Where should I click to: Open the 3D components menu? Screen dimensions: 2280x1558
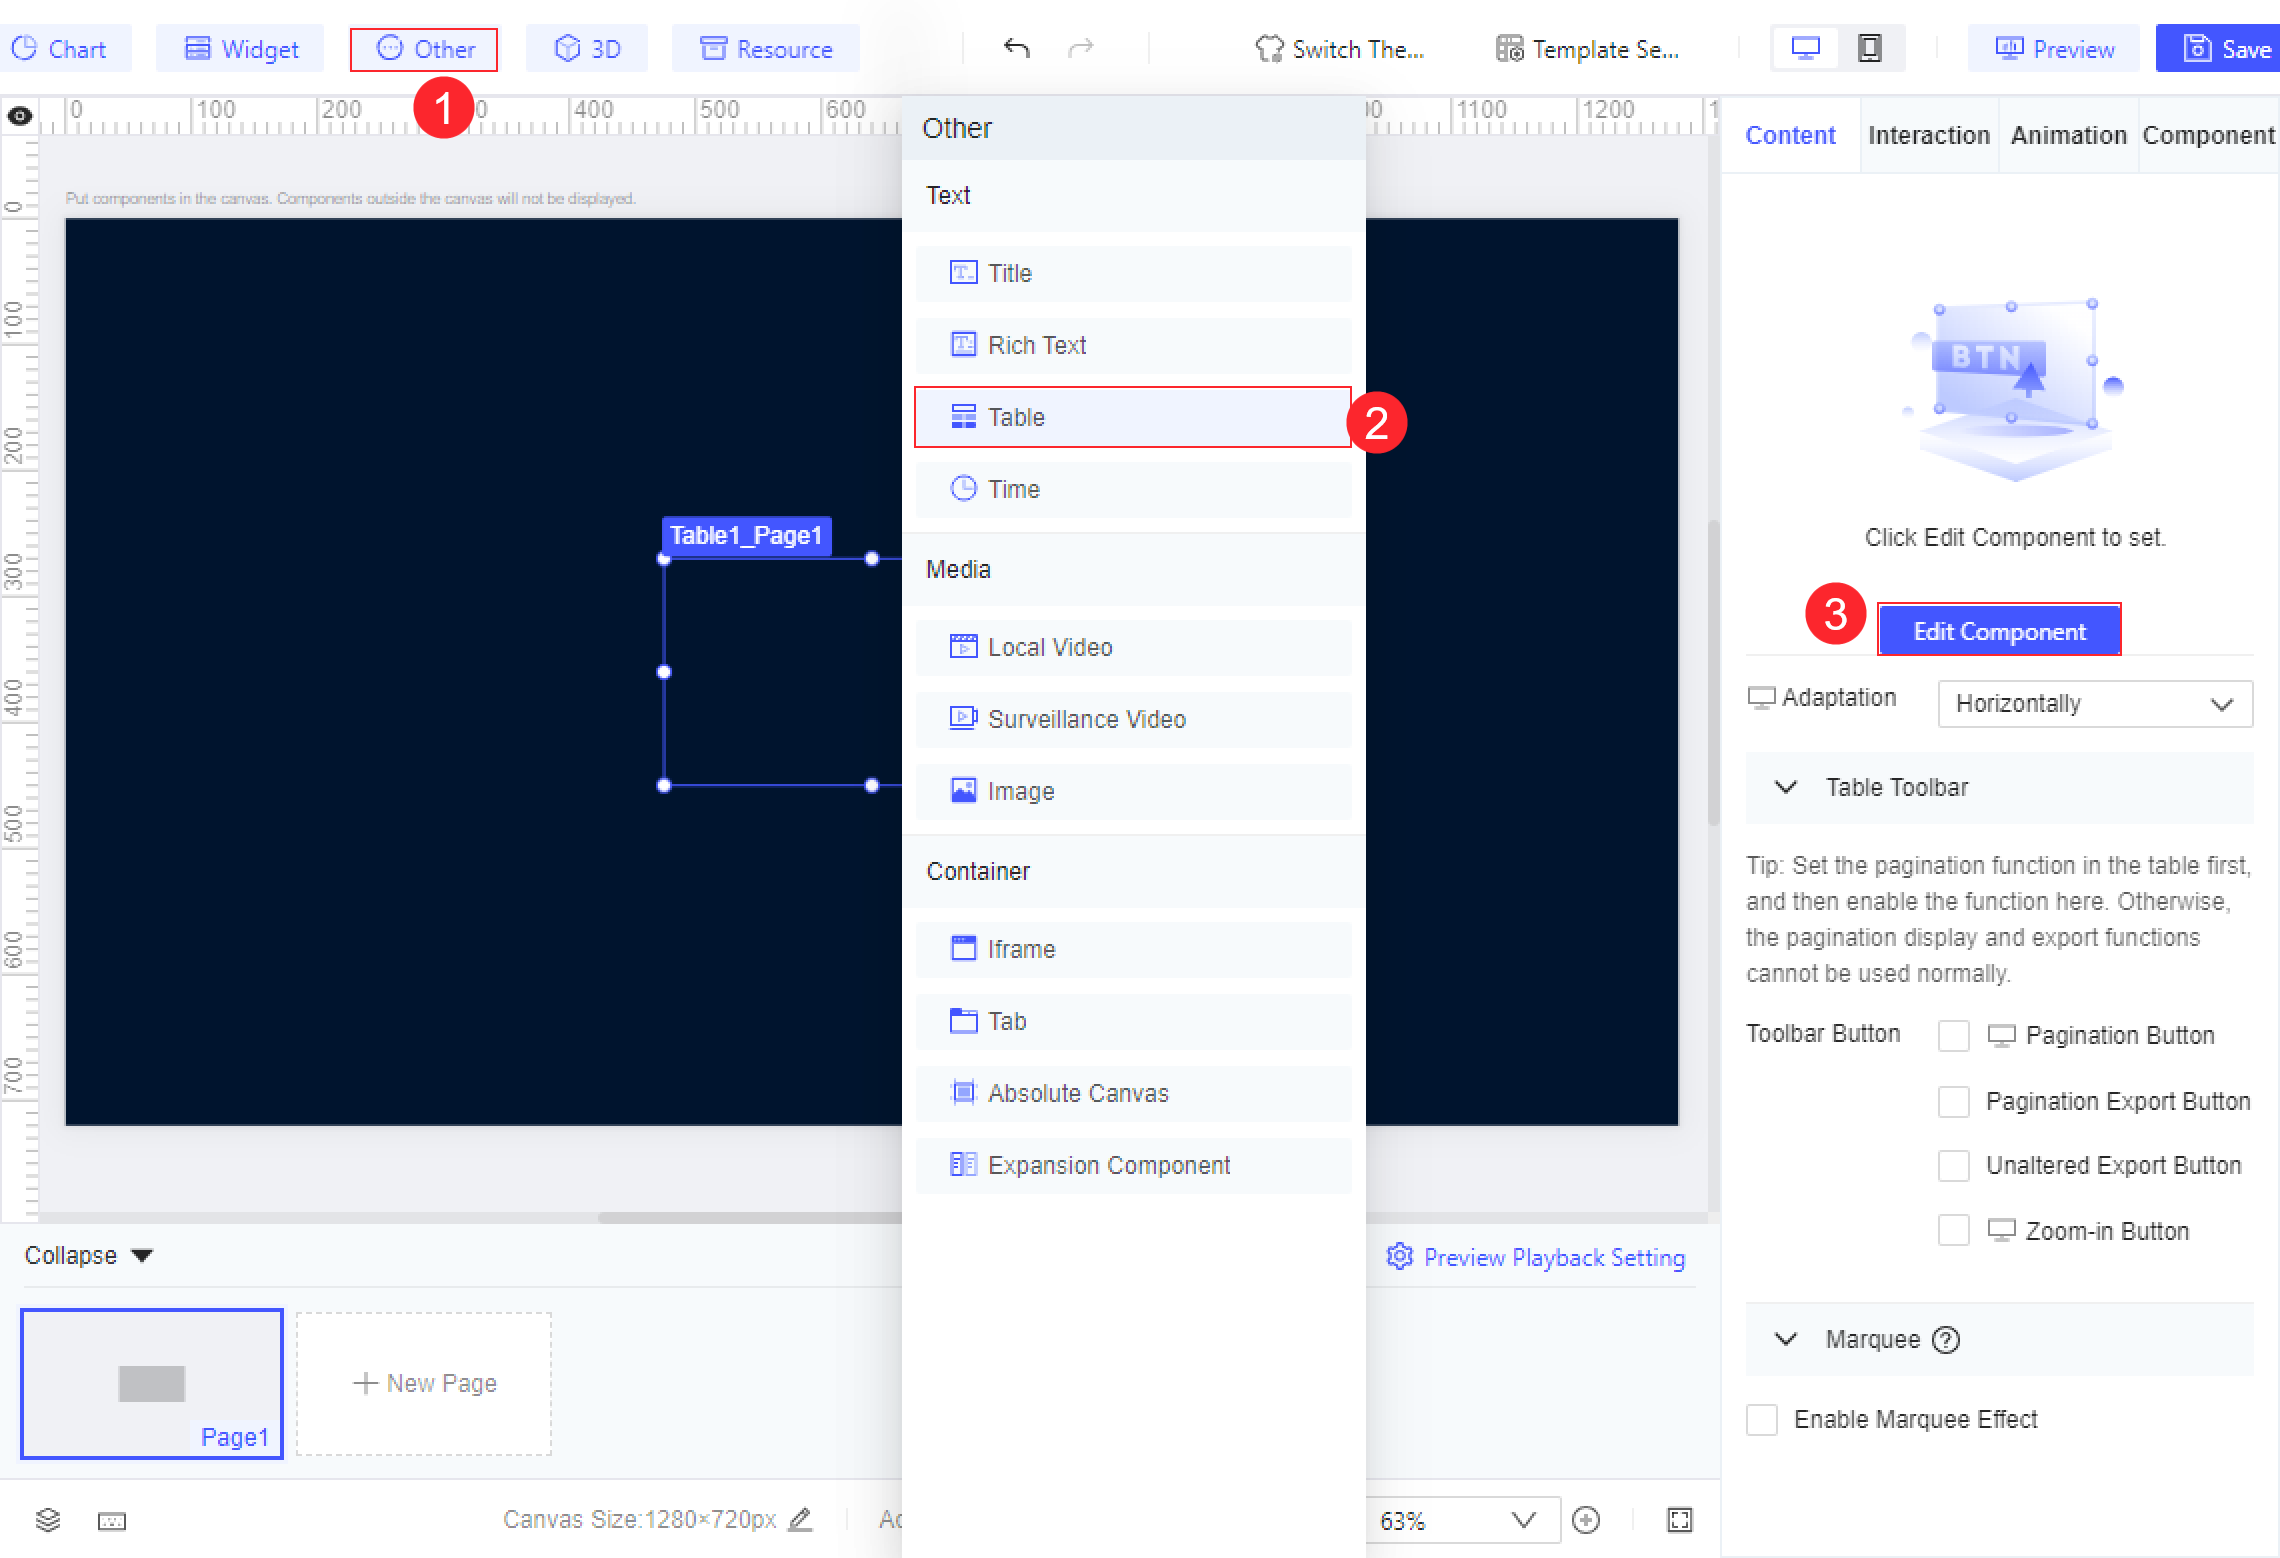587,49
